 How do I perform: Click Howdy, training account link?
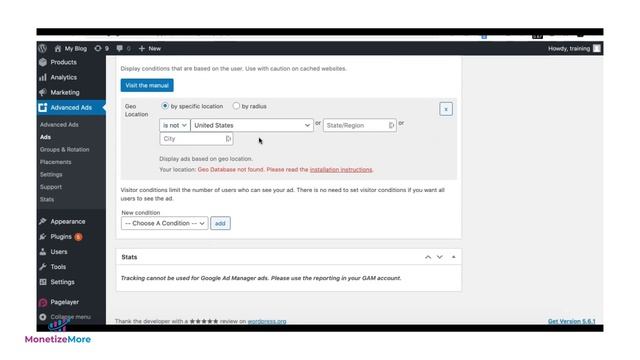(569, 48)
